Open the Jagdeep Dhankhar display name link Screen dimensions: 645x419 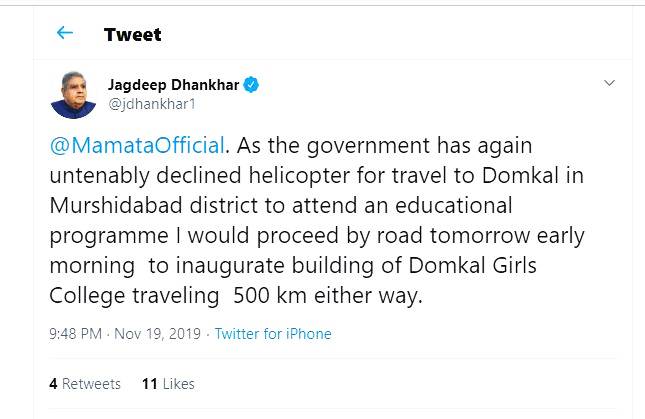tap(173, 85)
